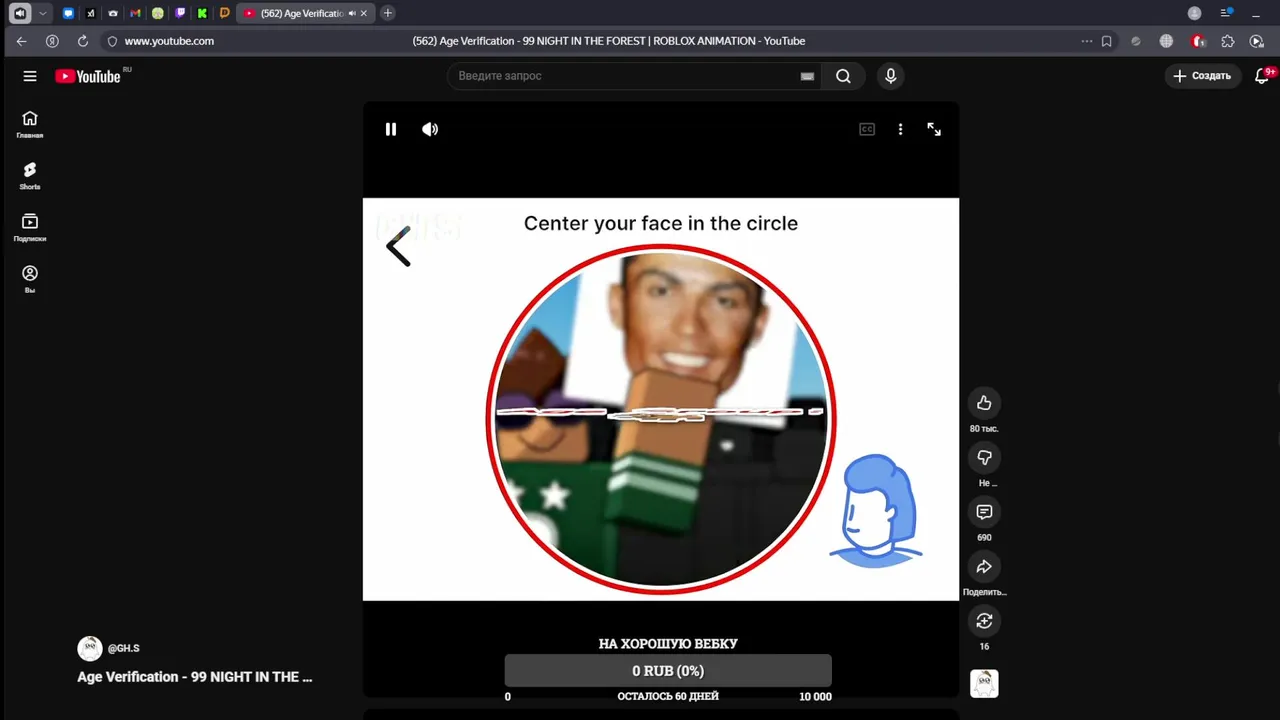Start voice search with the microphone icon
The image size is (1280, 720).
[x=890, y=76]
